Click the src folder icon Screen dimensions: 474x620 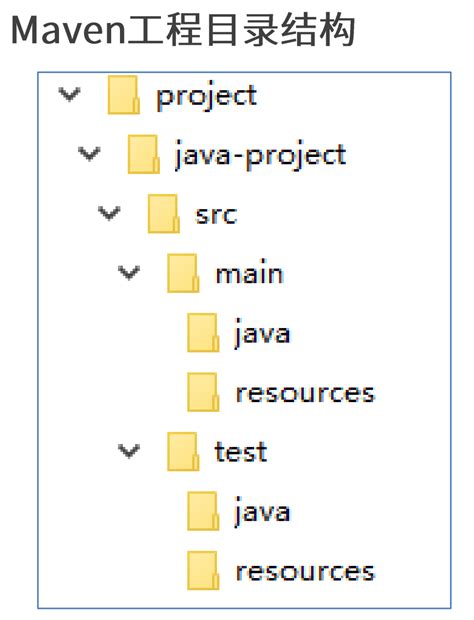coord(164,214)
